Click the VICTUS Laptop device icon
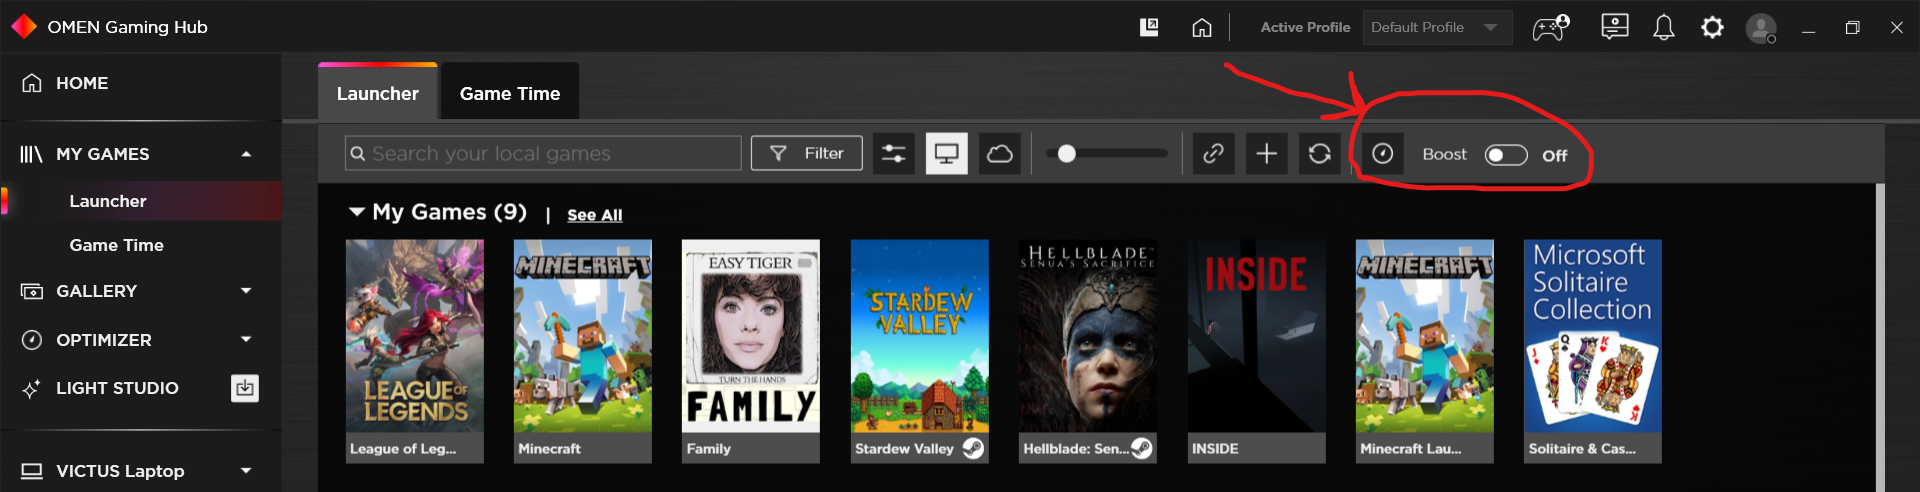 pyautogui.click(x=32, y=471)
